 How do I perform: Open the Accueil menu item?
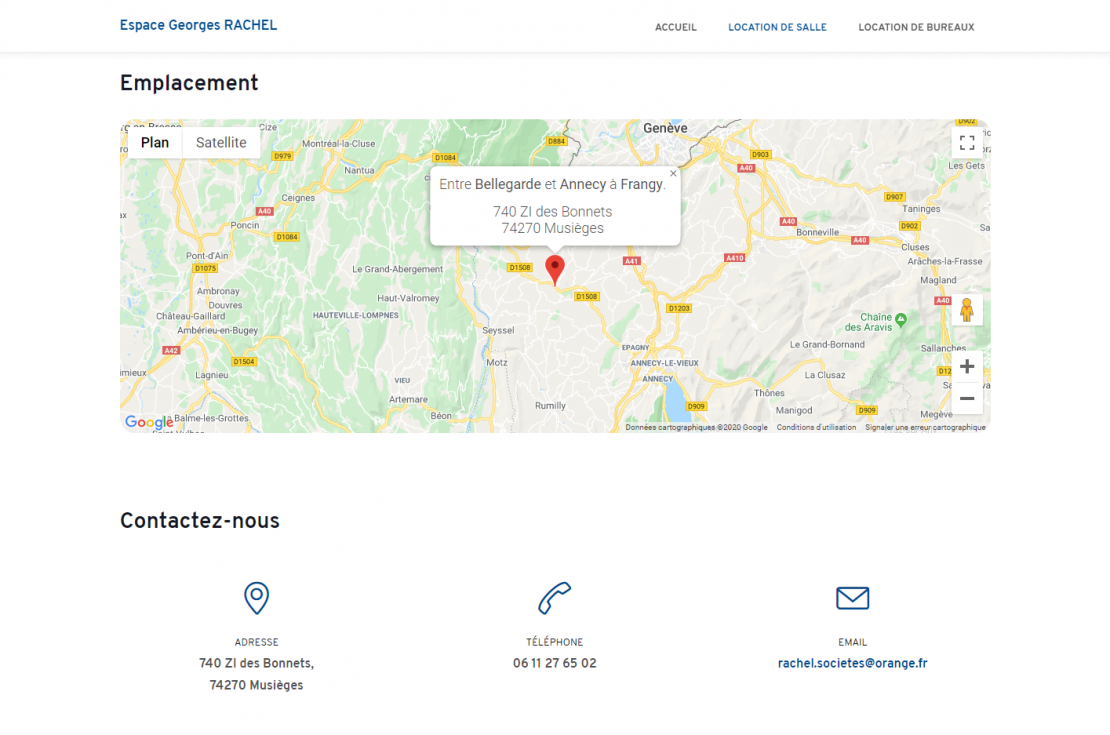(675, 28)
